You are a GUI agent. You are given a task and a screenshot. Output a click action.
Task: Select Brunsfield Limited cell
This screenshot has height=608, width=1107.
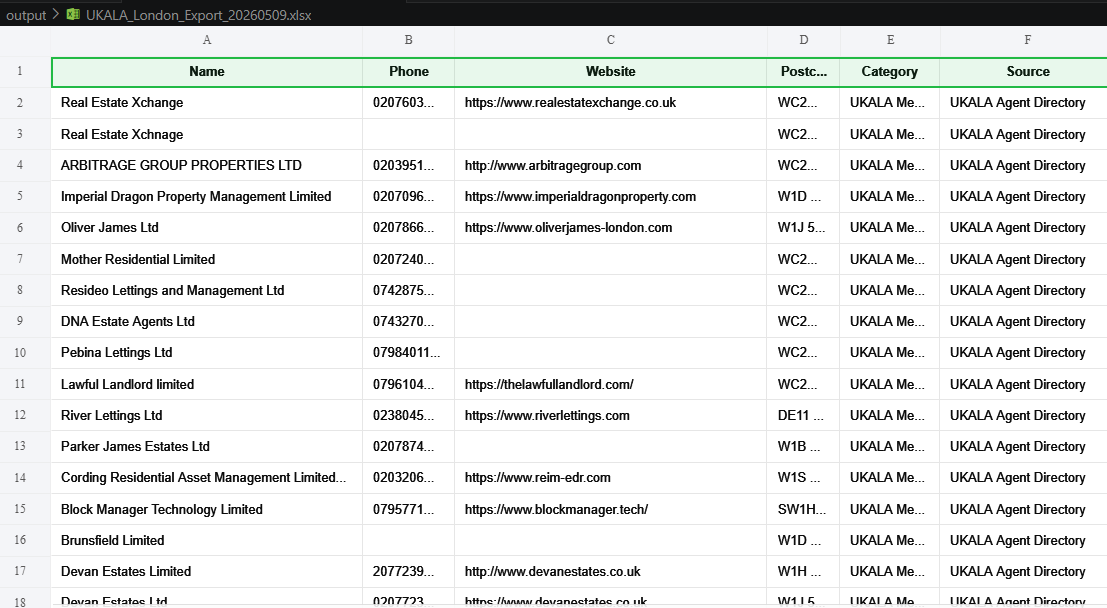pos(207,540)
